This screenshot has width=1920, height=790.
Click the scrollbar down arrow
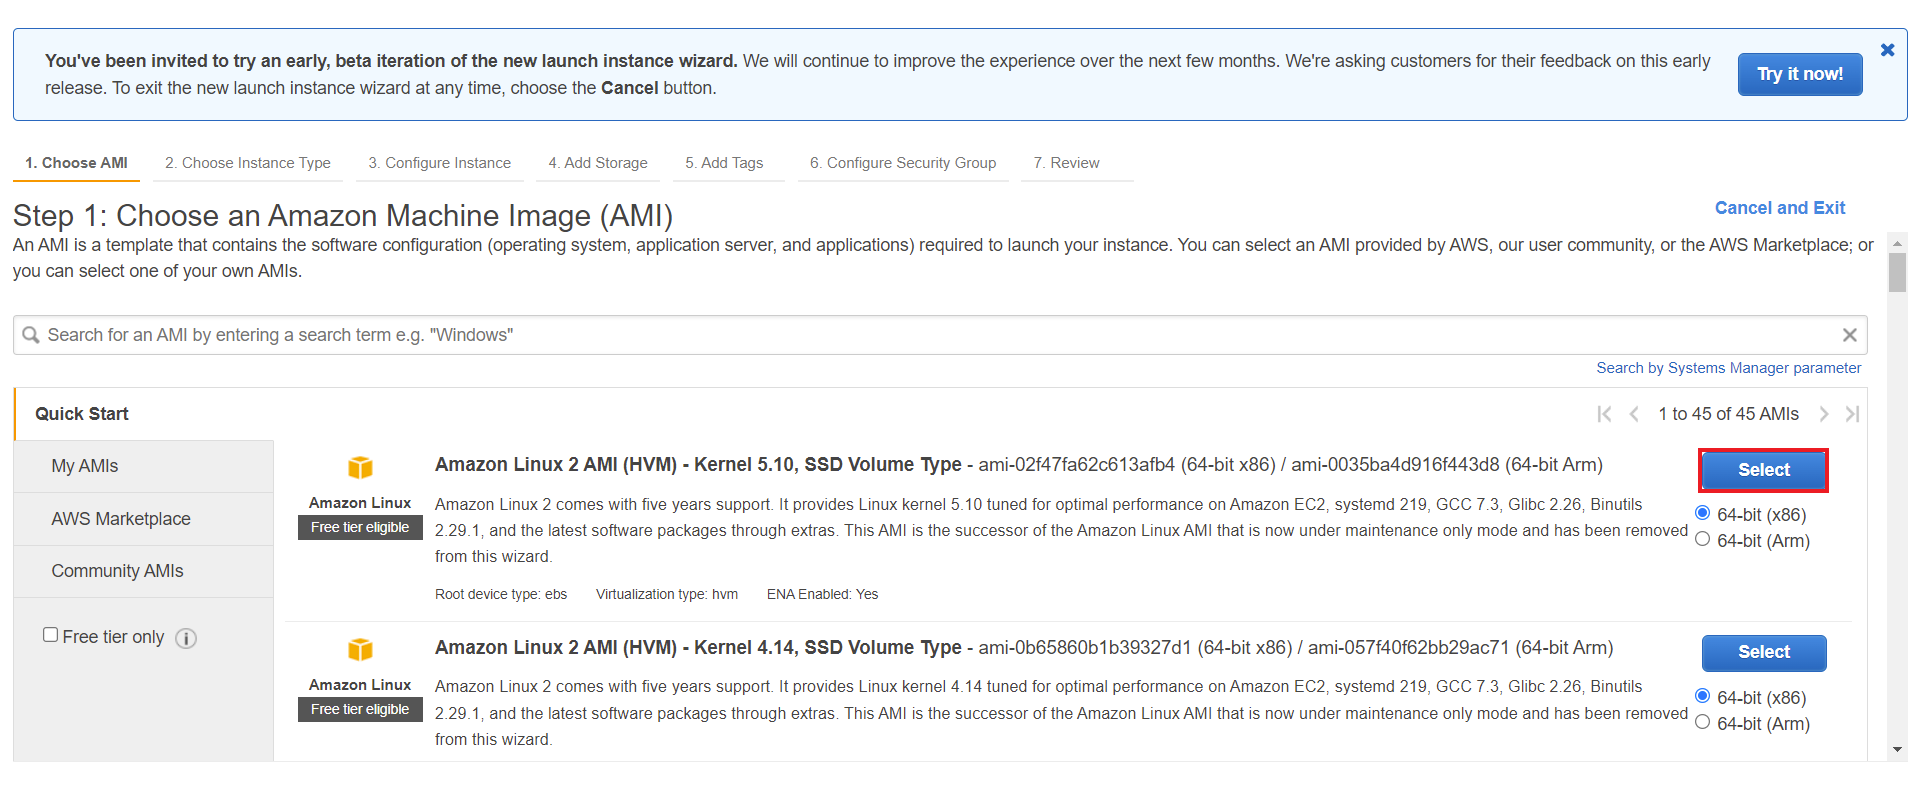[x=1897, y=750]
